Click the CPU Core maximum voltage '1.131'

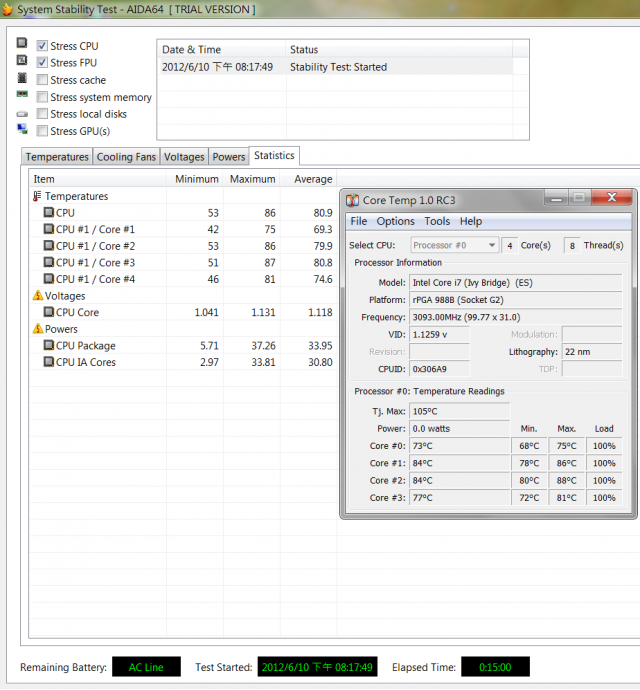263,312
